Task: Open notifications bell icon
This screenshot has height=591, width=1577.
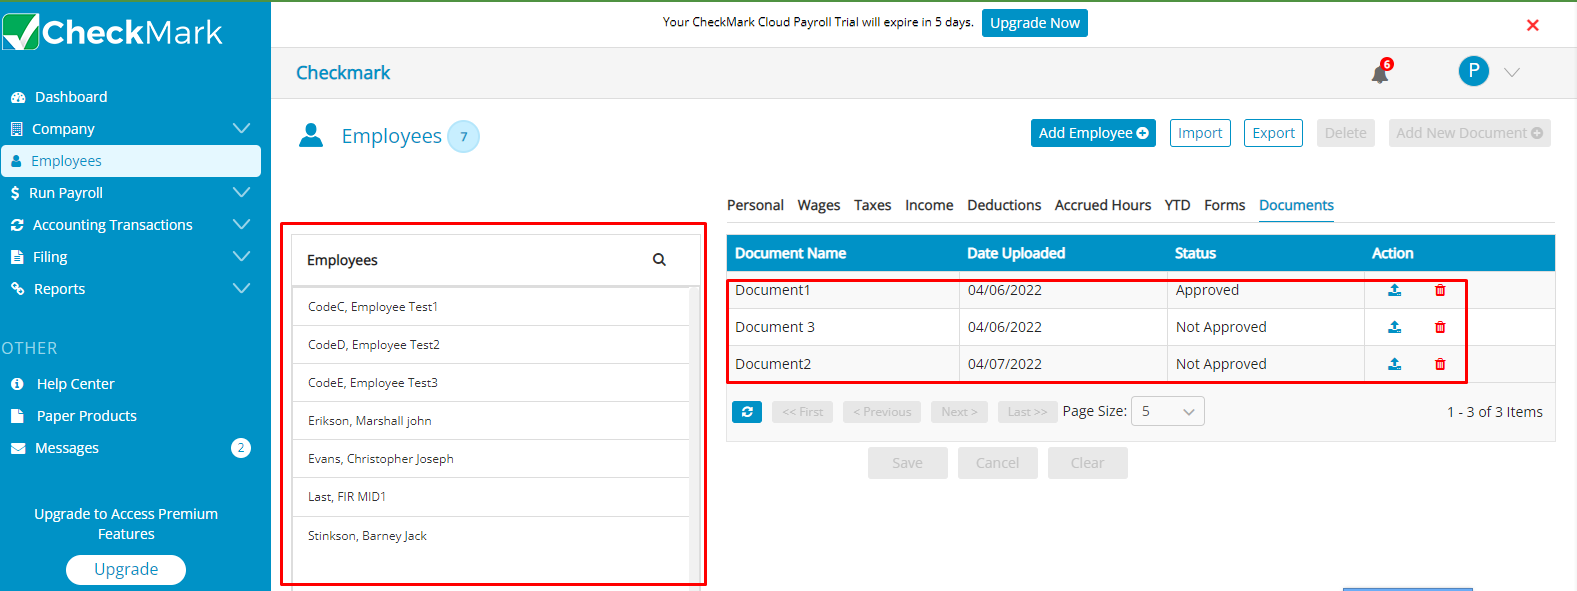Action: (1380, 73)
